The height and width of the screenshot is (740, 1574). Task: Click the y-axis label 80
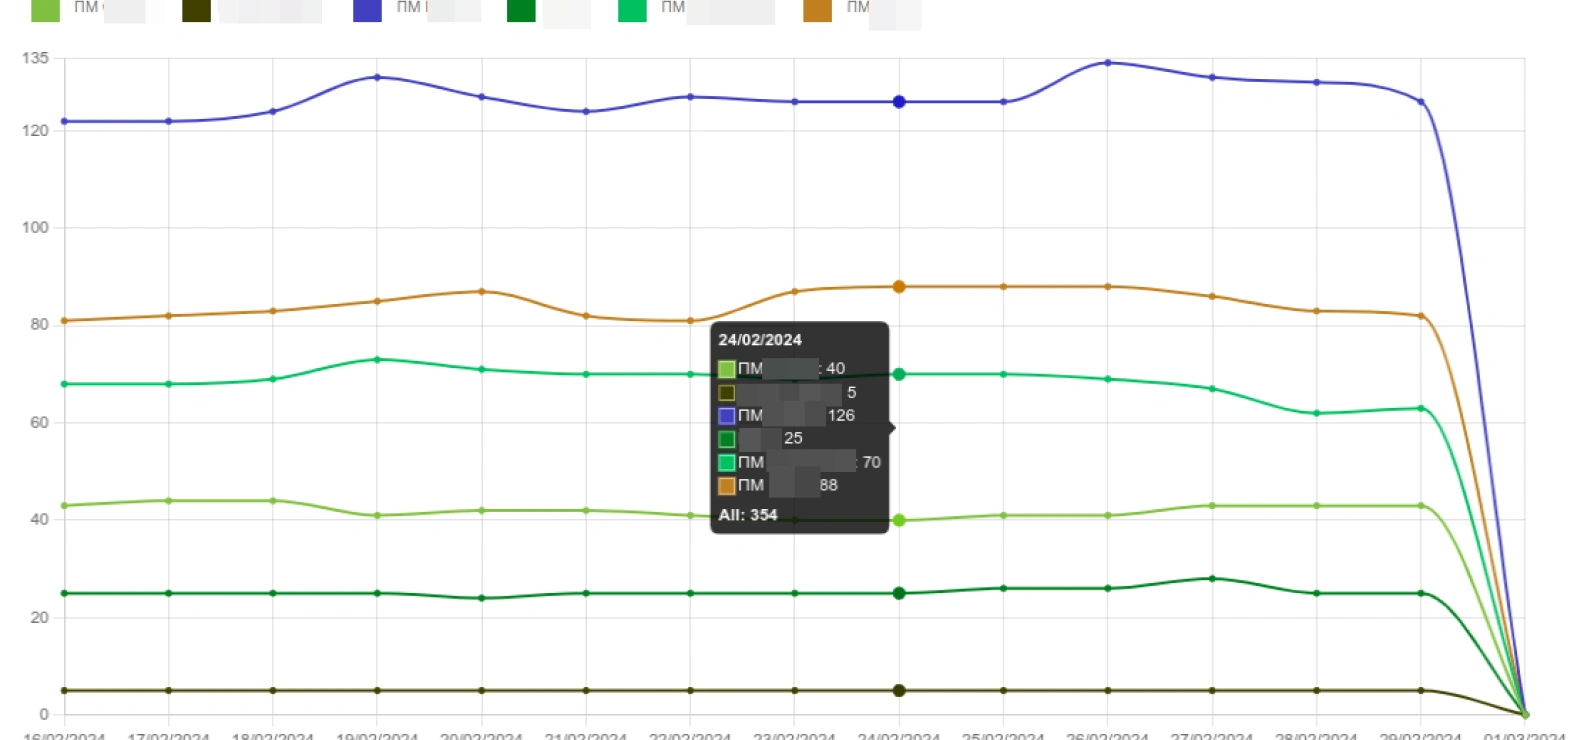(x=39, y=324)
